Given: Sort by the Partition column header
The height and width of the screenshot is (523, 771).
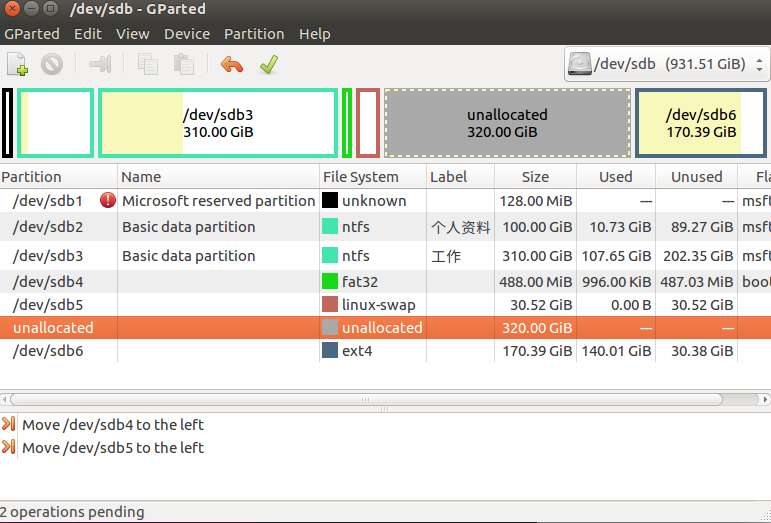Looking at the screenshot, I should point(59,176).
